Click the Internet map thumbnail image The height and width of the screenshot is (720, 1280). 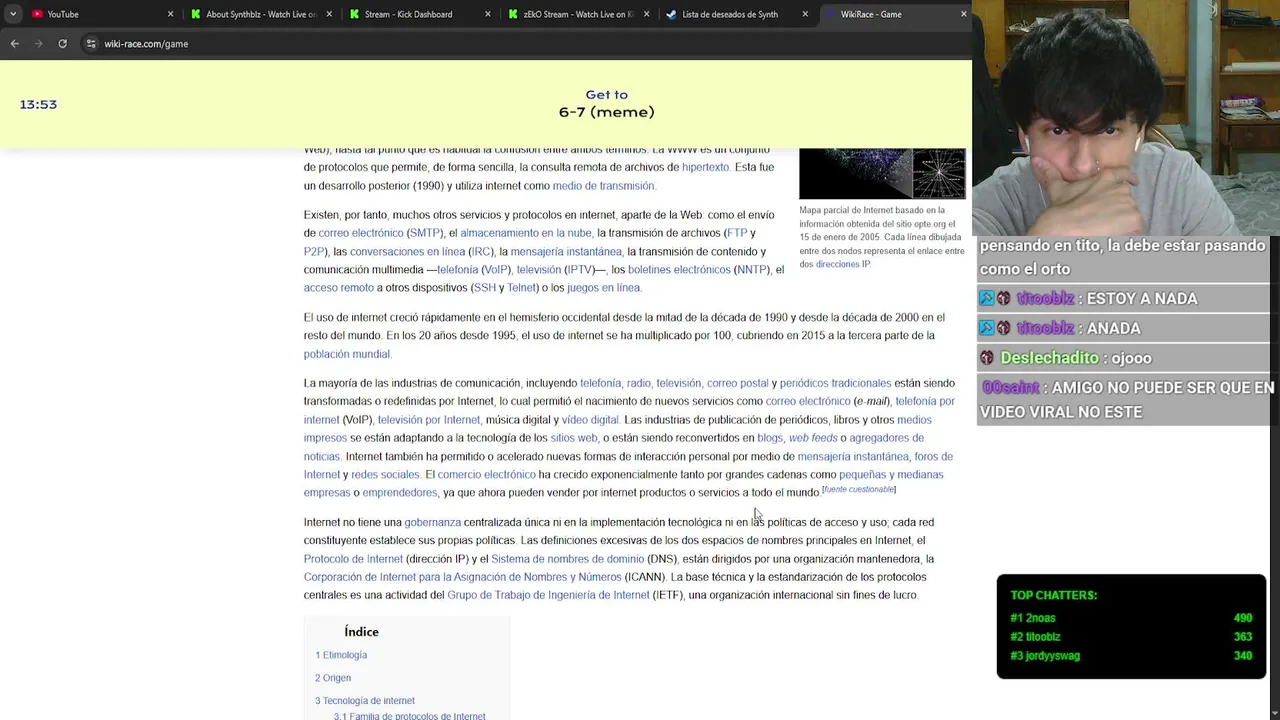pyautogui.click(x=882, y=173)
